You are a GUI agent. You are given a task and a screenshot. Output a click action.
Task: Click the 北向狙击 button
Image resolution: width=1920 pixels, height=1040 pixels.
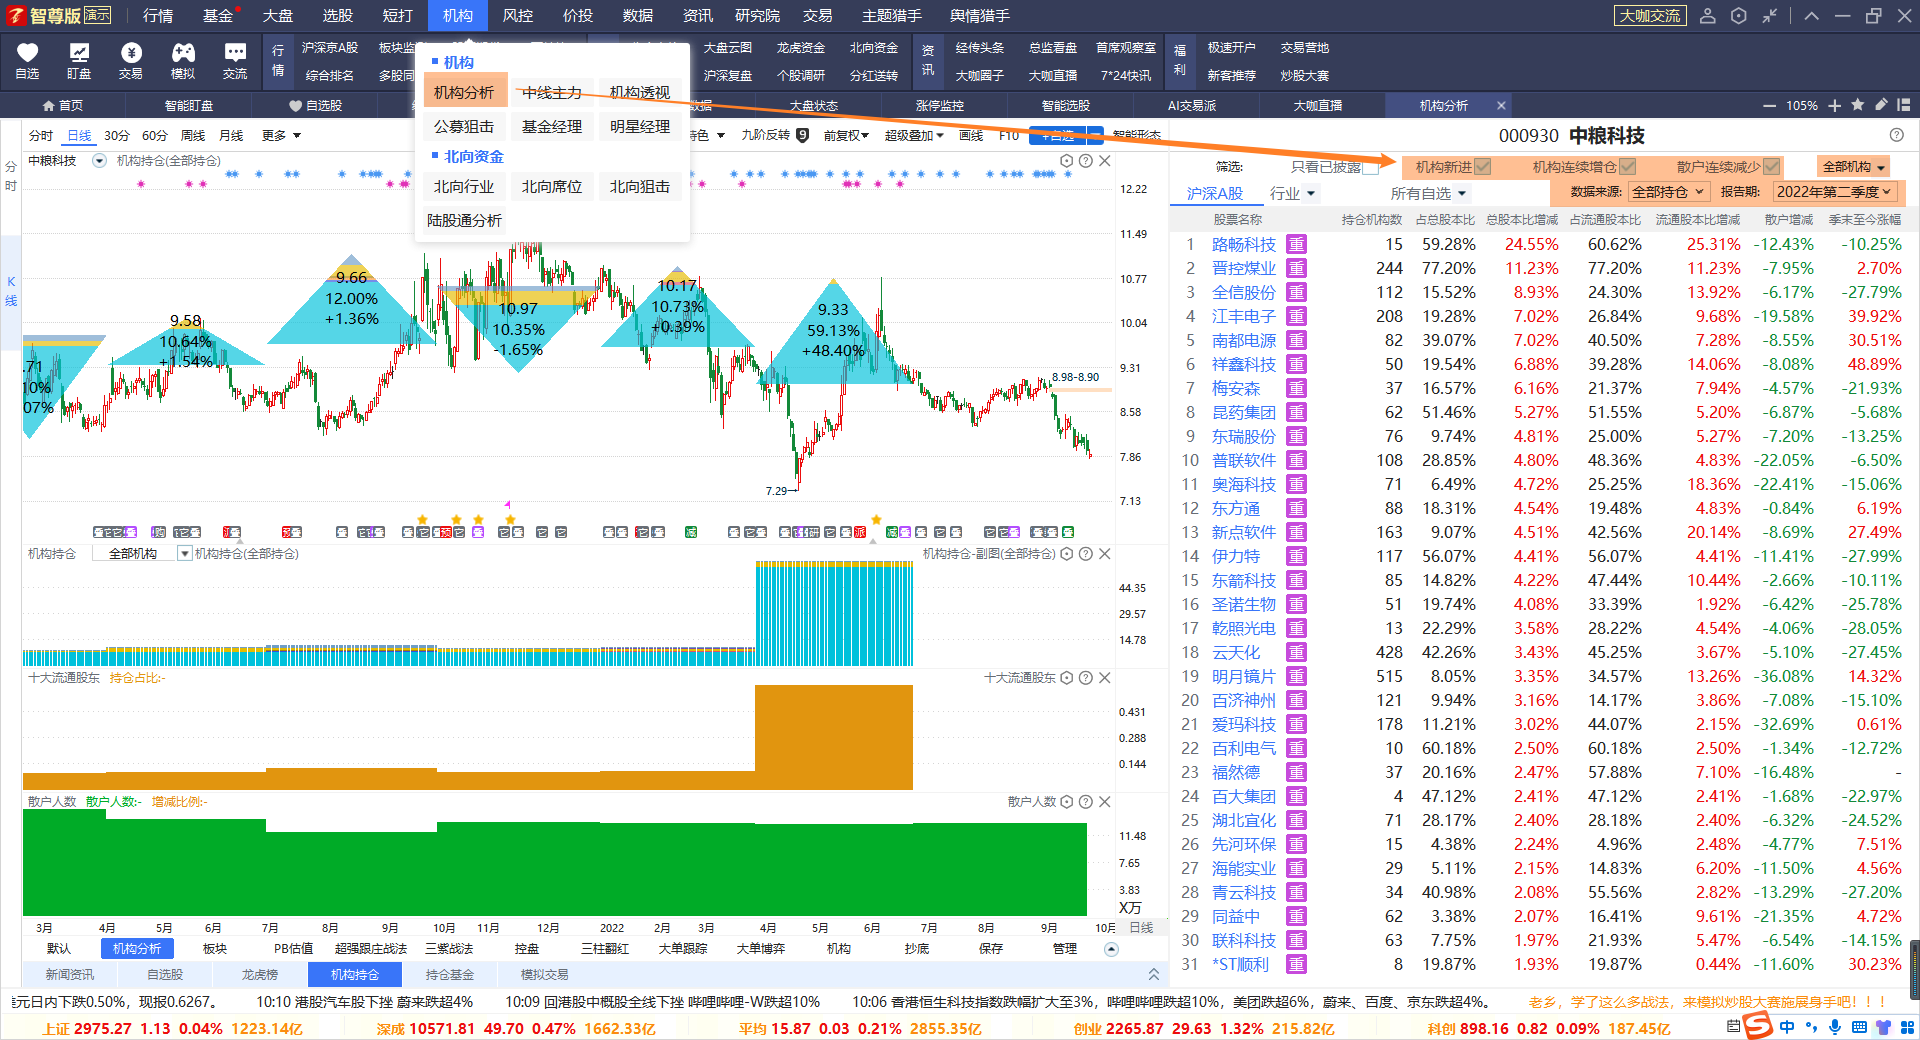(x=640, y=186)
